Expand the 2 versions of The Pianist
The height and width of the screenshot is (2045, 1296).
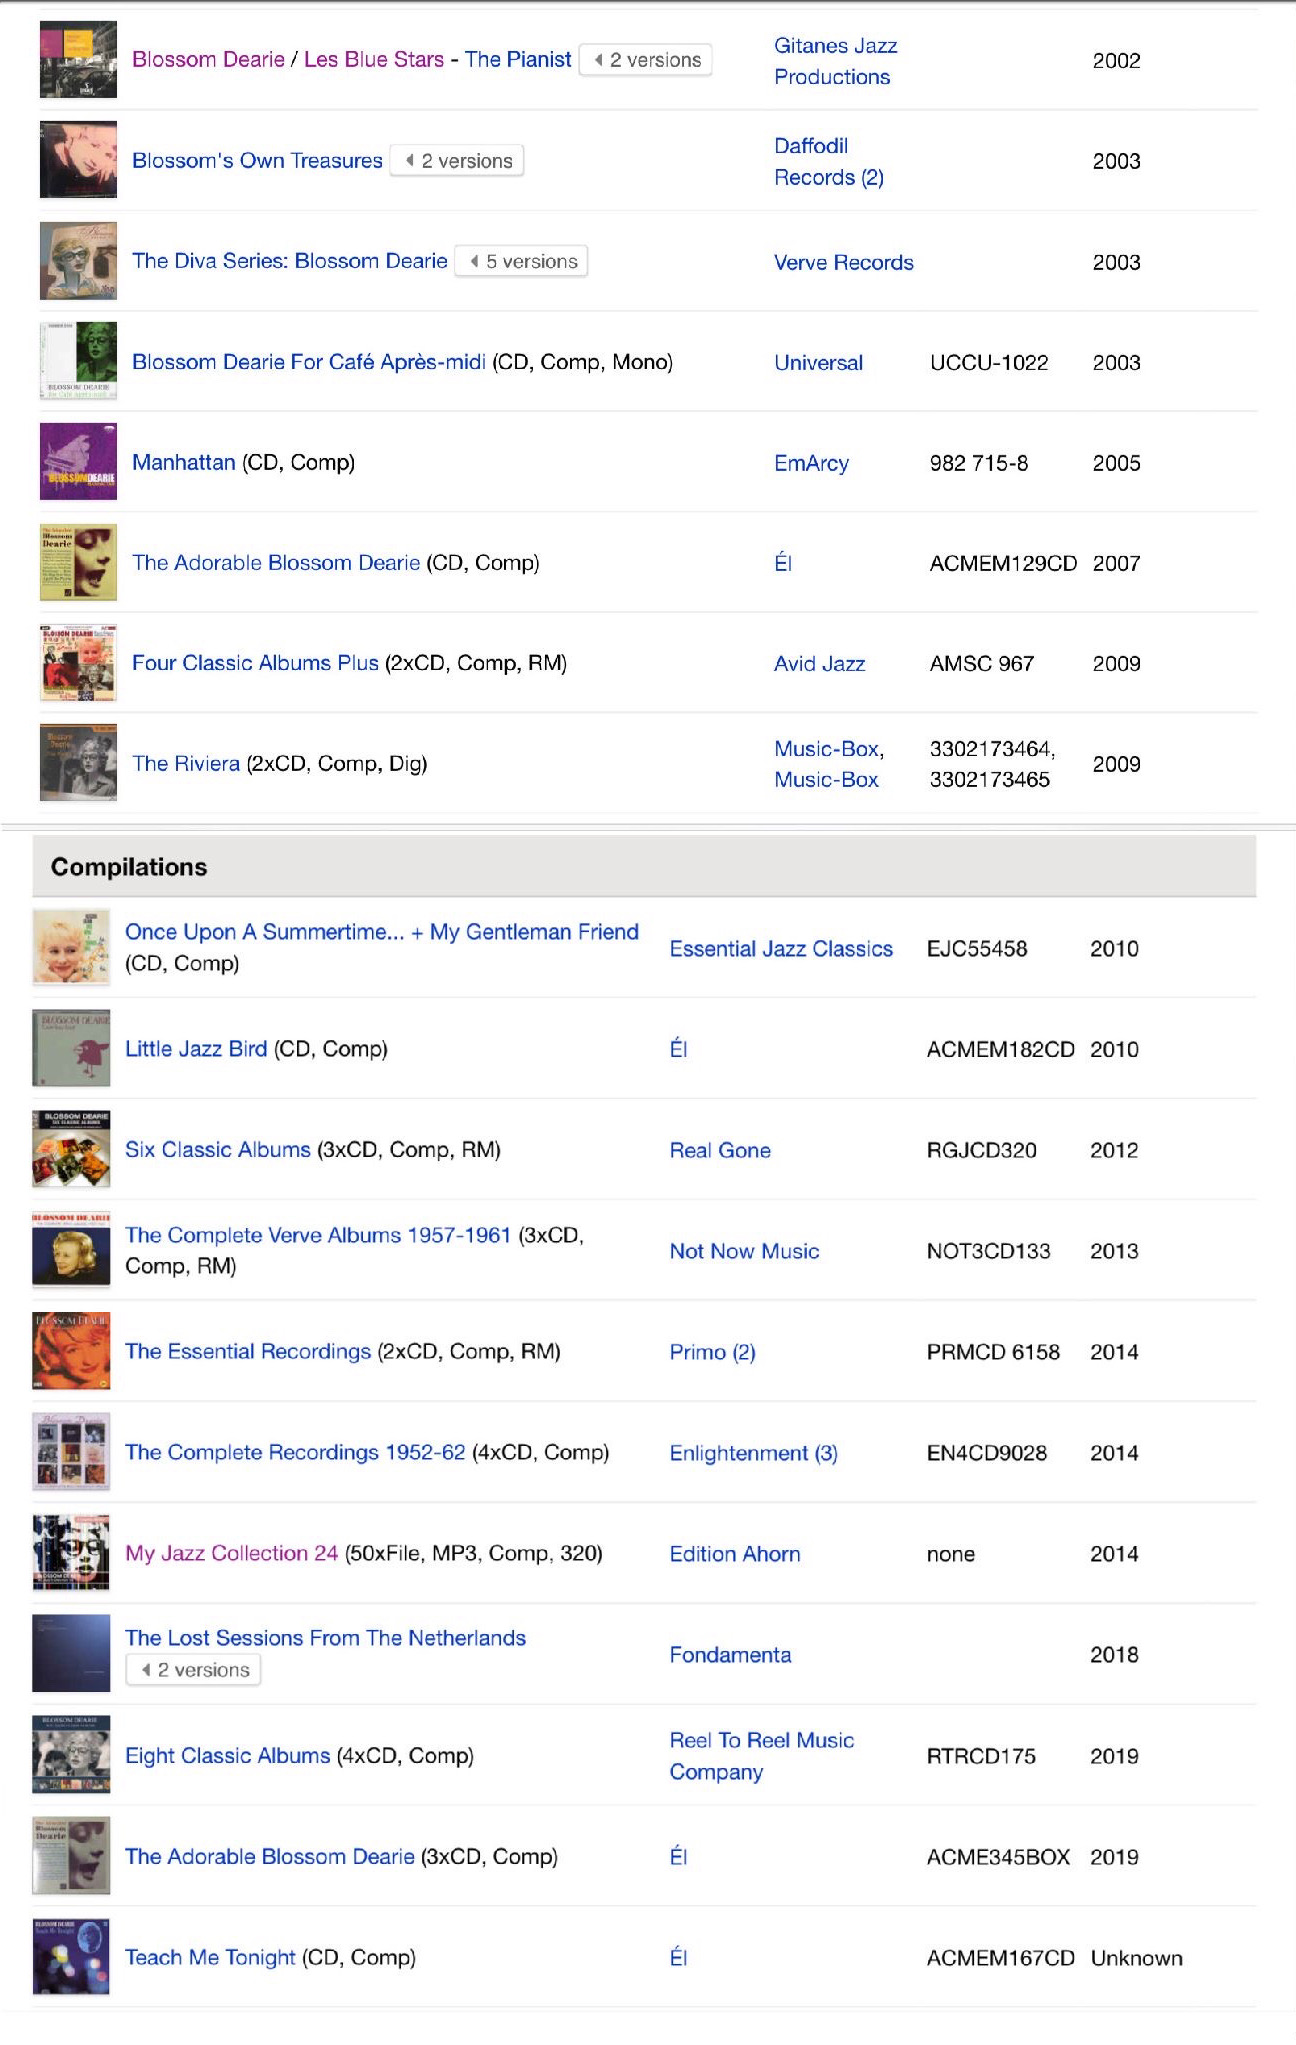pos(646,60)
